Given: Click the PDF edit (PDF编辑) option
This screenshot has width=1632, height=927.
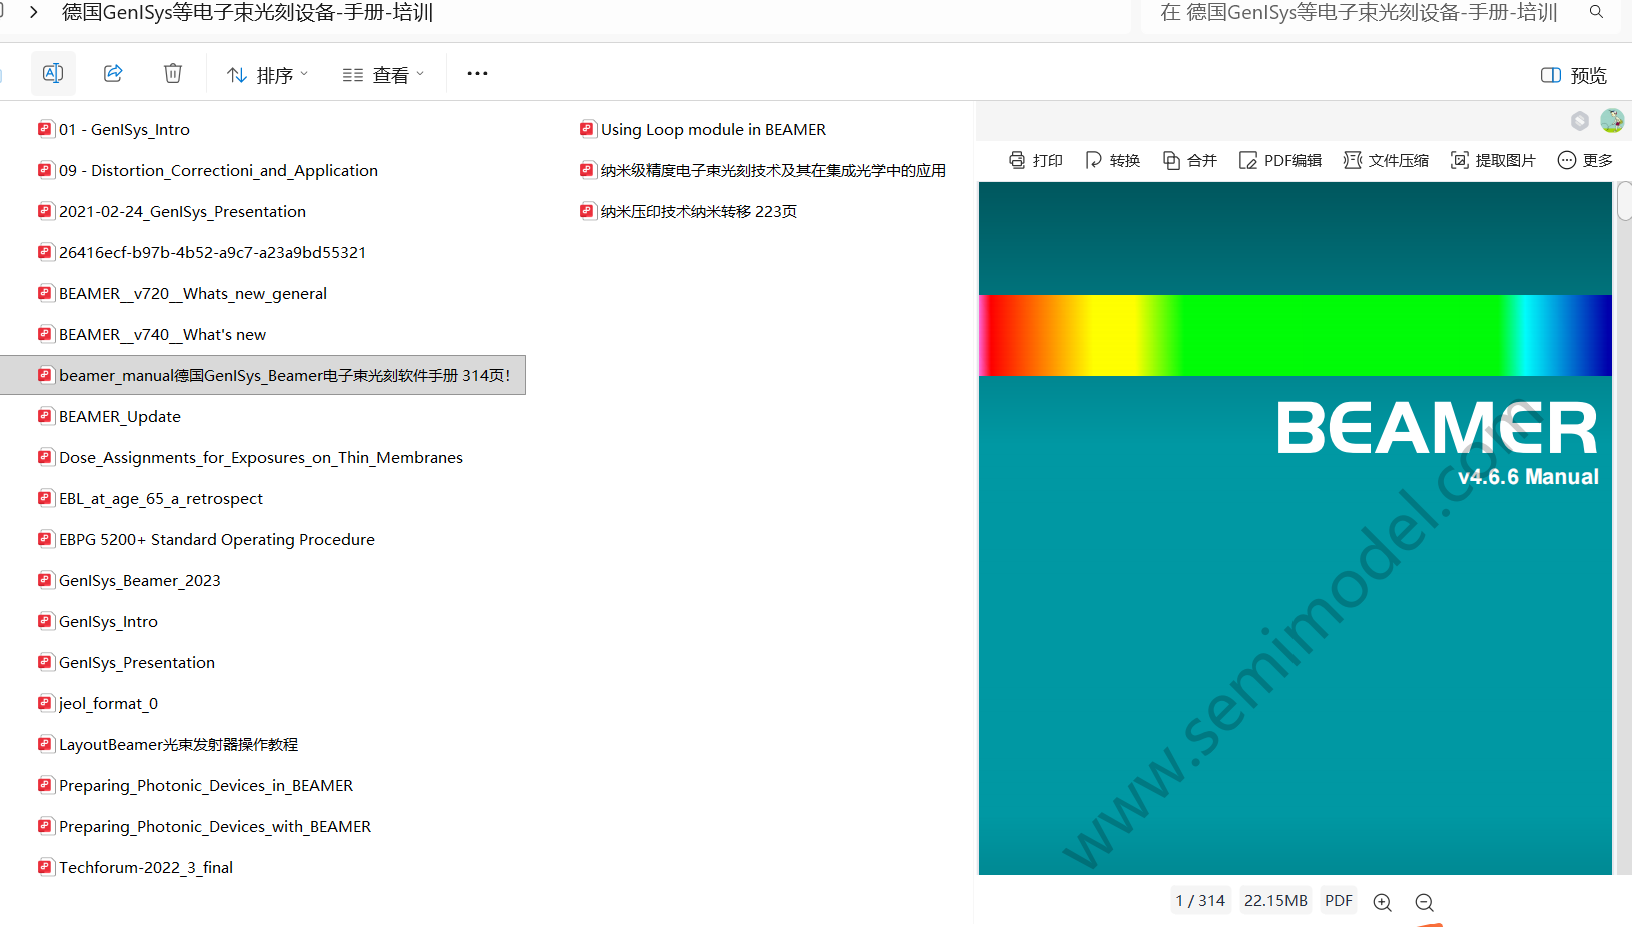Looking at the screenshot, I should coord(1280,160).
